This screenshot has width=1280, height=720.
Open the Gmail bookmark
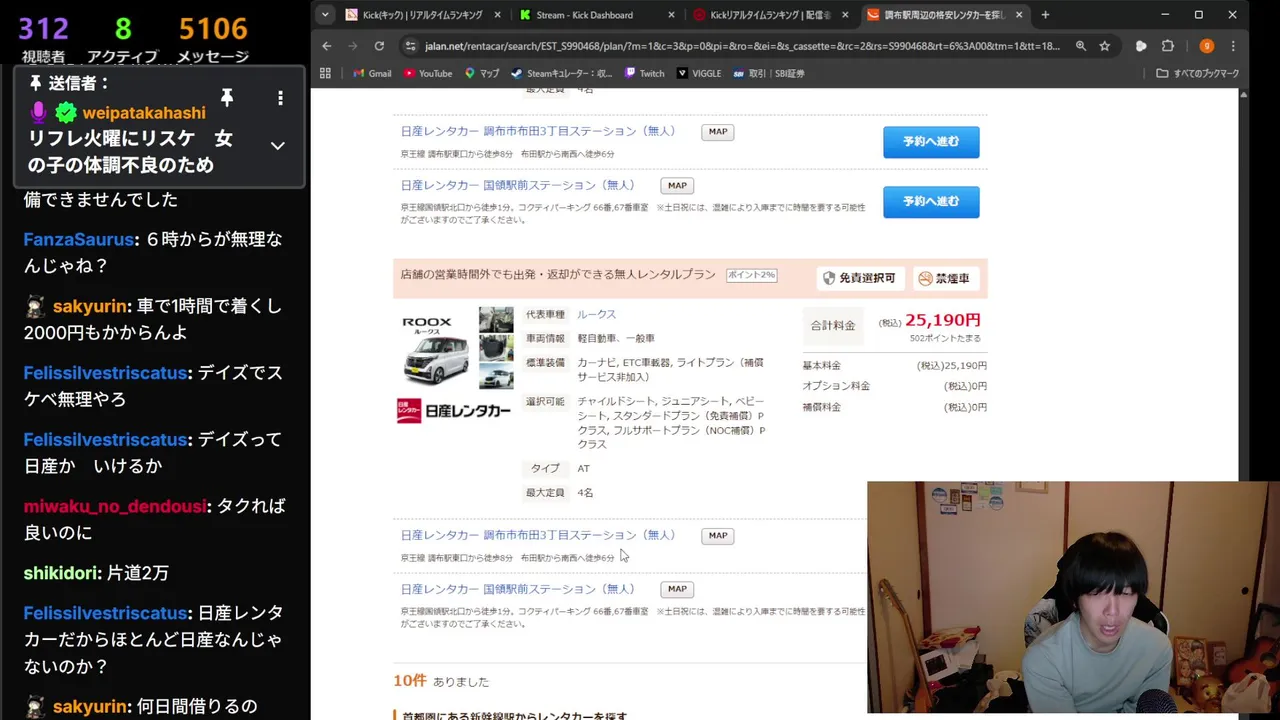(372, 73)
